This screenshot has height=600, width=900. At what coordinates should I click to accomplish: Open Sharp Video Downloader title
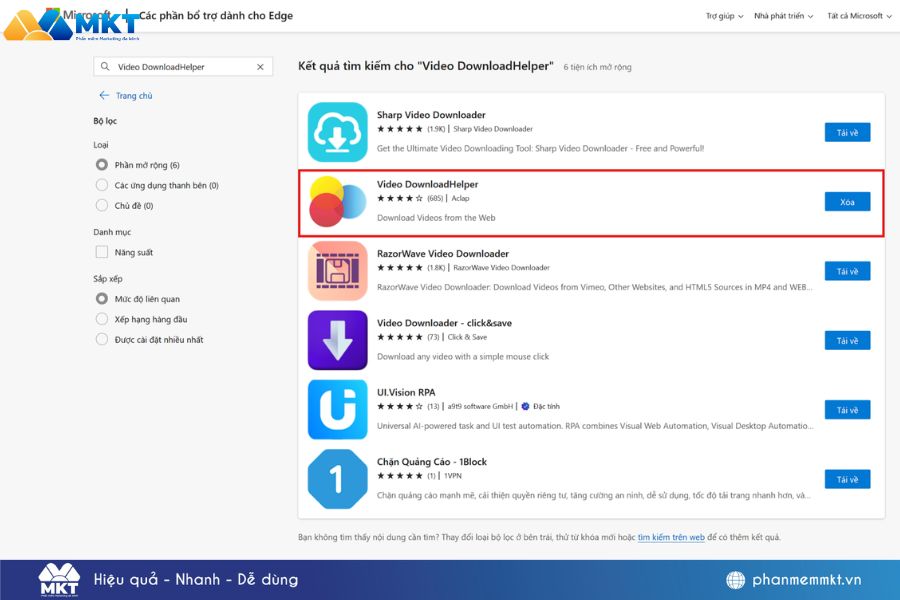(x=431, y=115)
